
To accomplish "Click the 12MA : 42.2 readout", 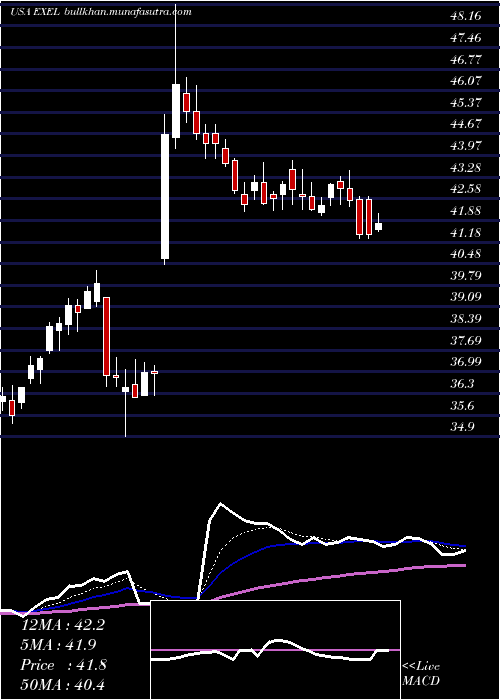I will click(63, 625).
